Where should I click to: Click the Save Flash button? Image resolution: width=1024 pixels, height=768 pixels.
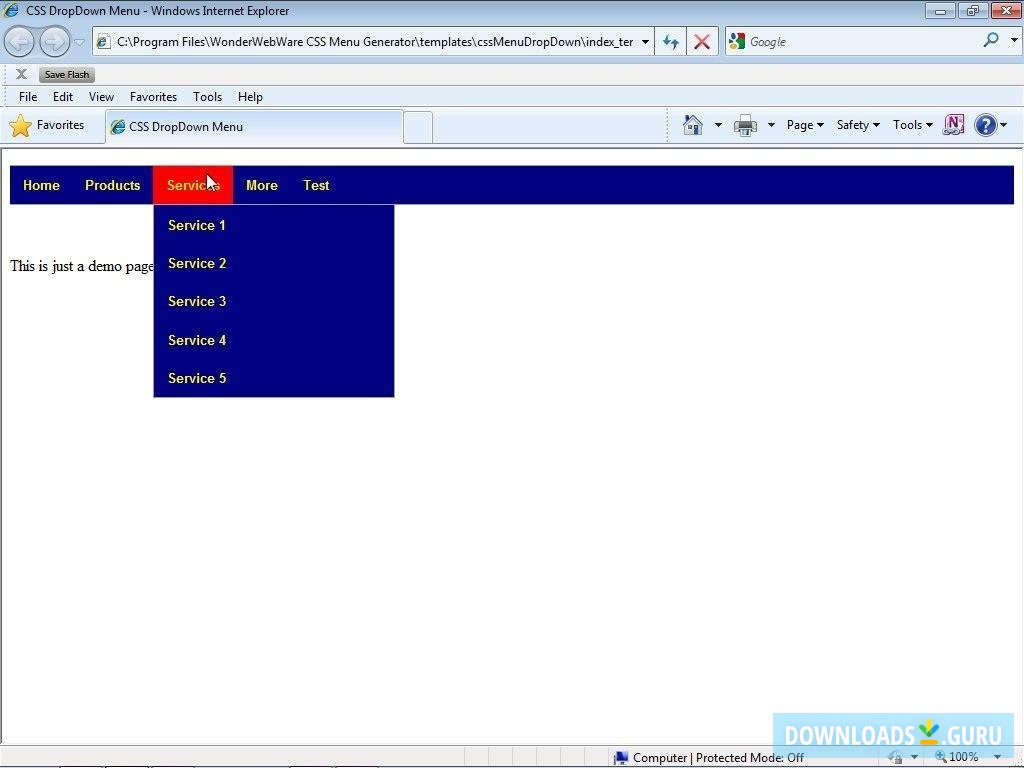click(67, 74)
